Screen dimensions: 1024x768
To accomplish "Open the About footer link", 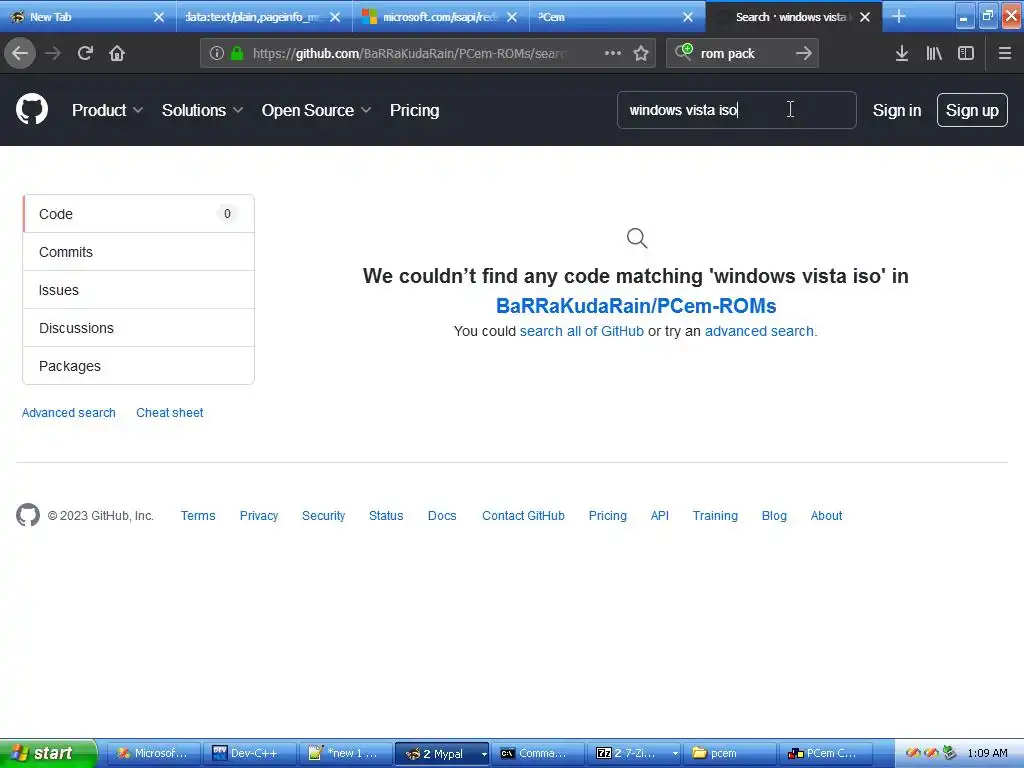I will pyautogui.click(x=826, y=516).
